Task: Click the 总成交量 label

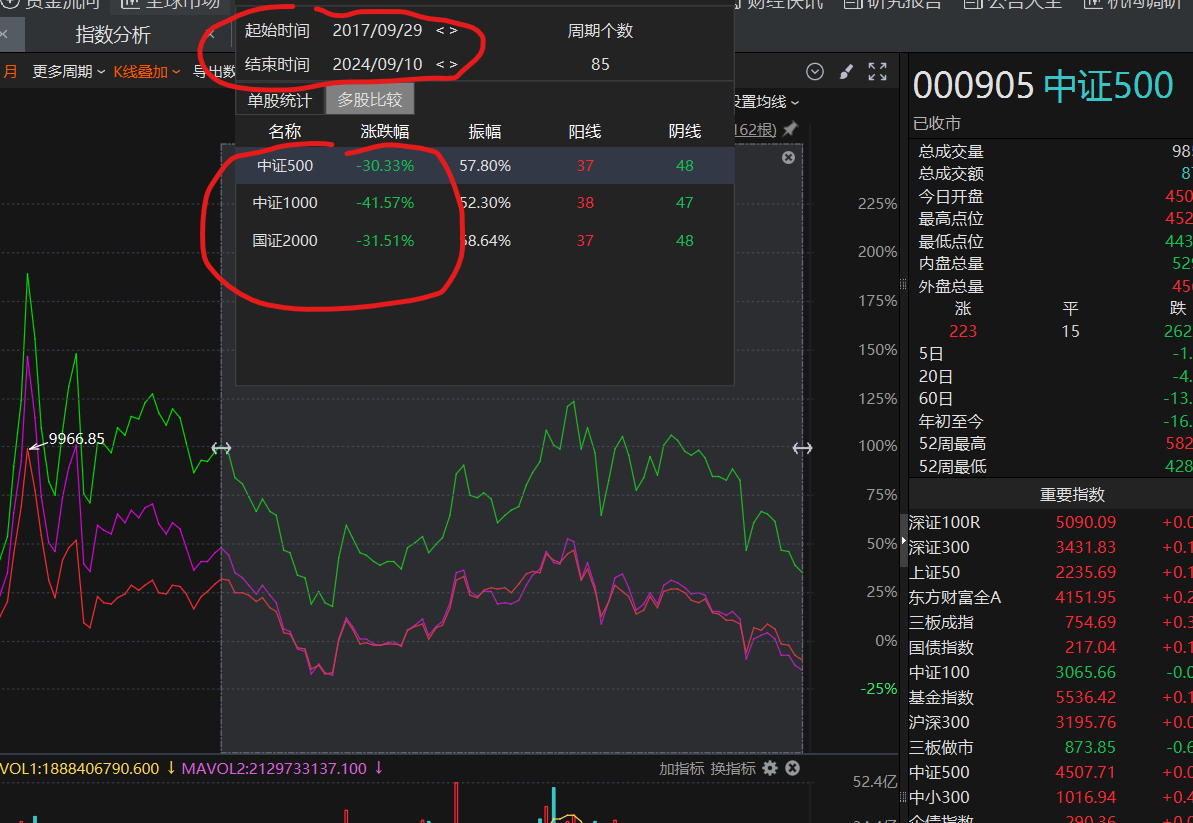Action: pos(951,151)
